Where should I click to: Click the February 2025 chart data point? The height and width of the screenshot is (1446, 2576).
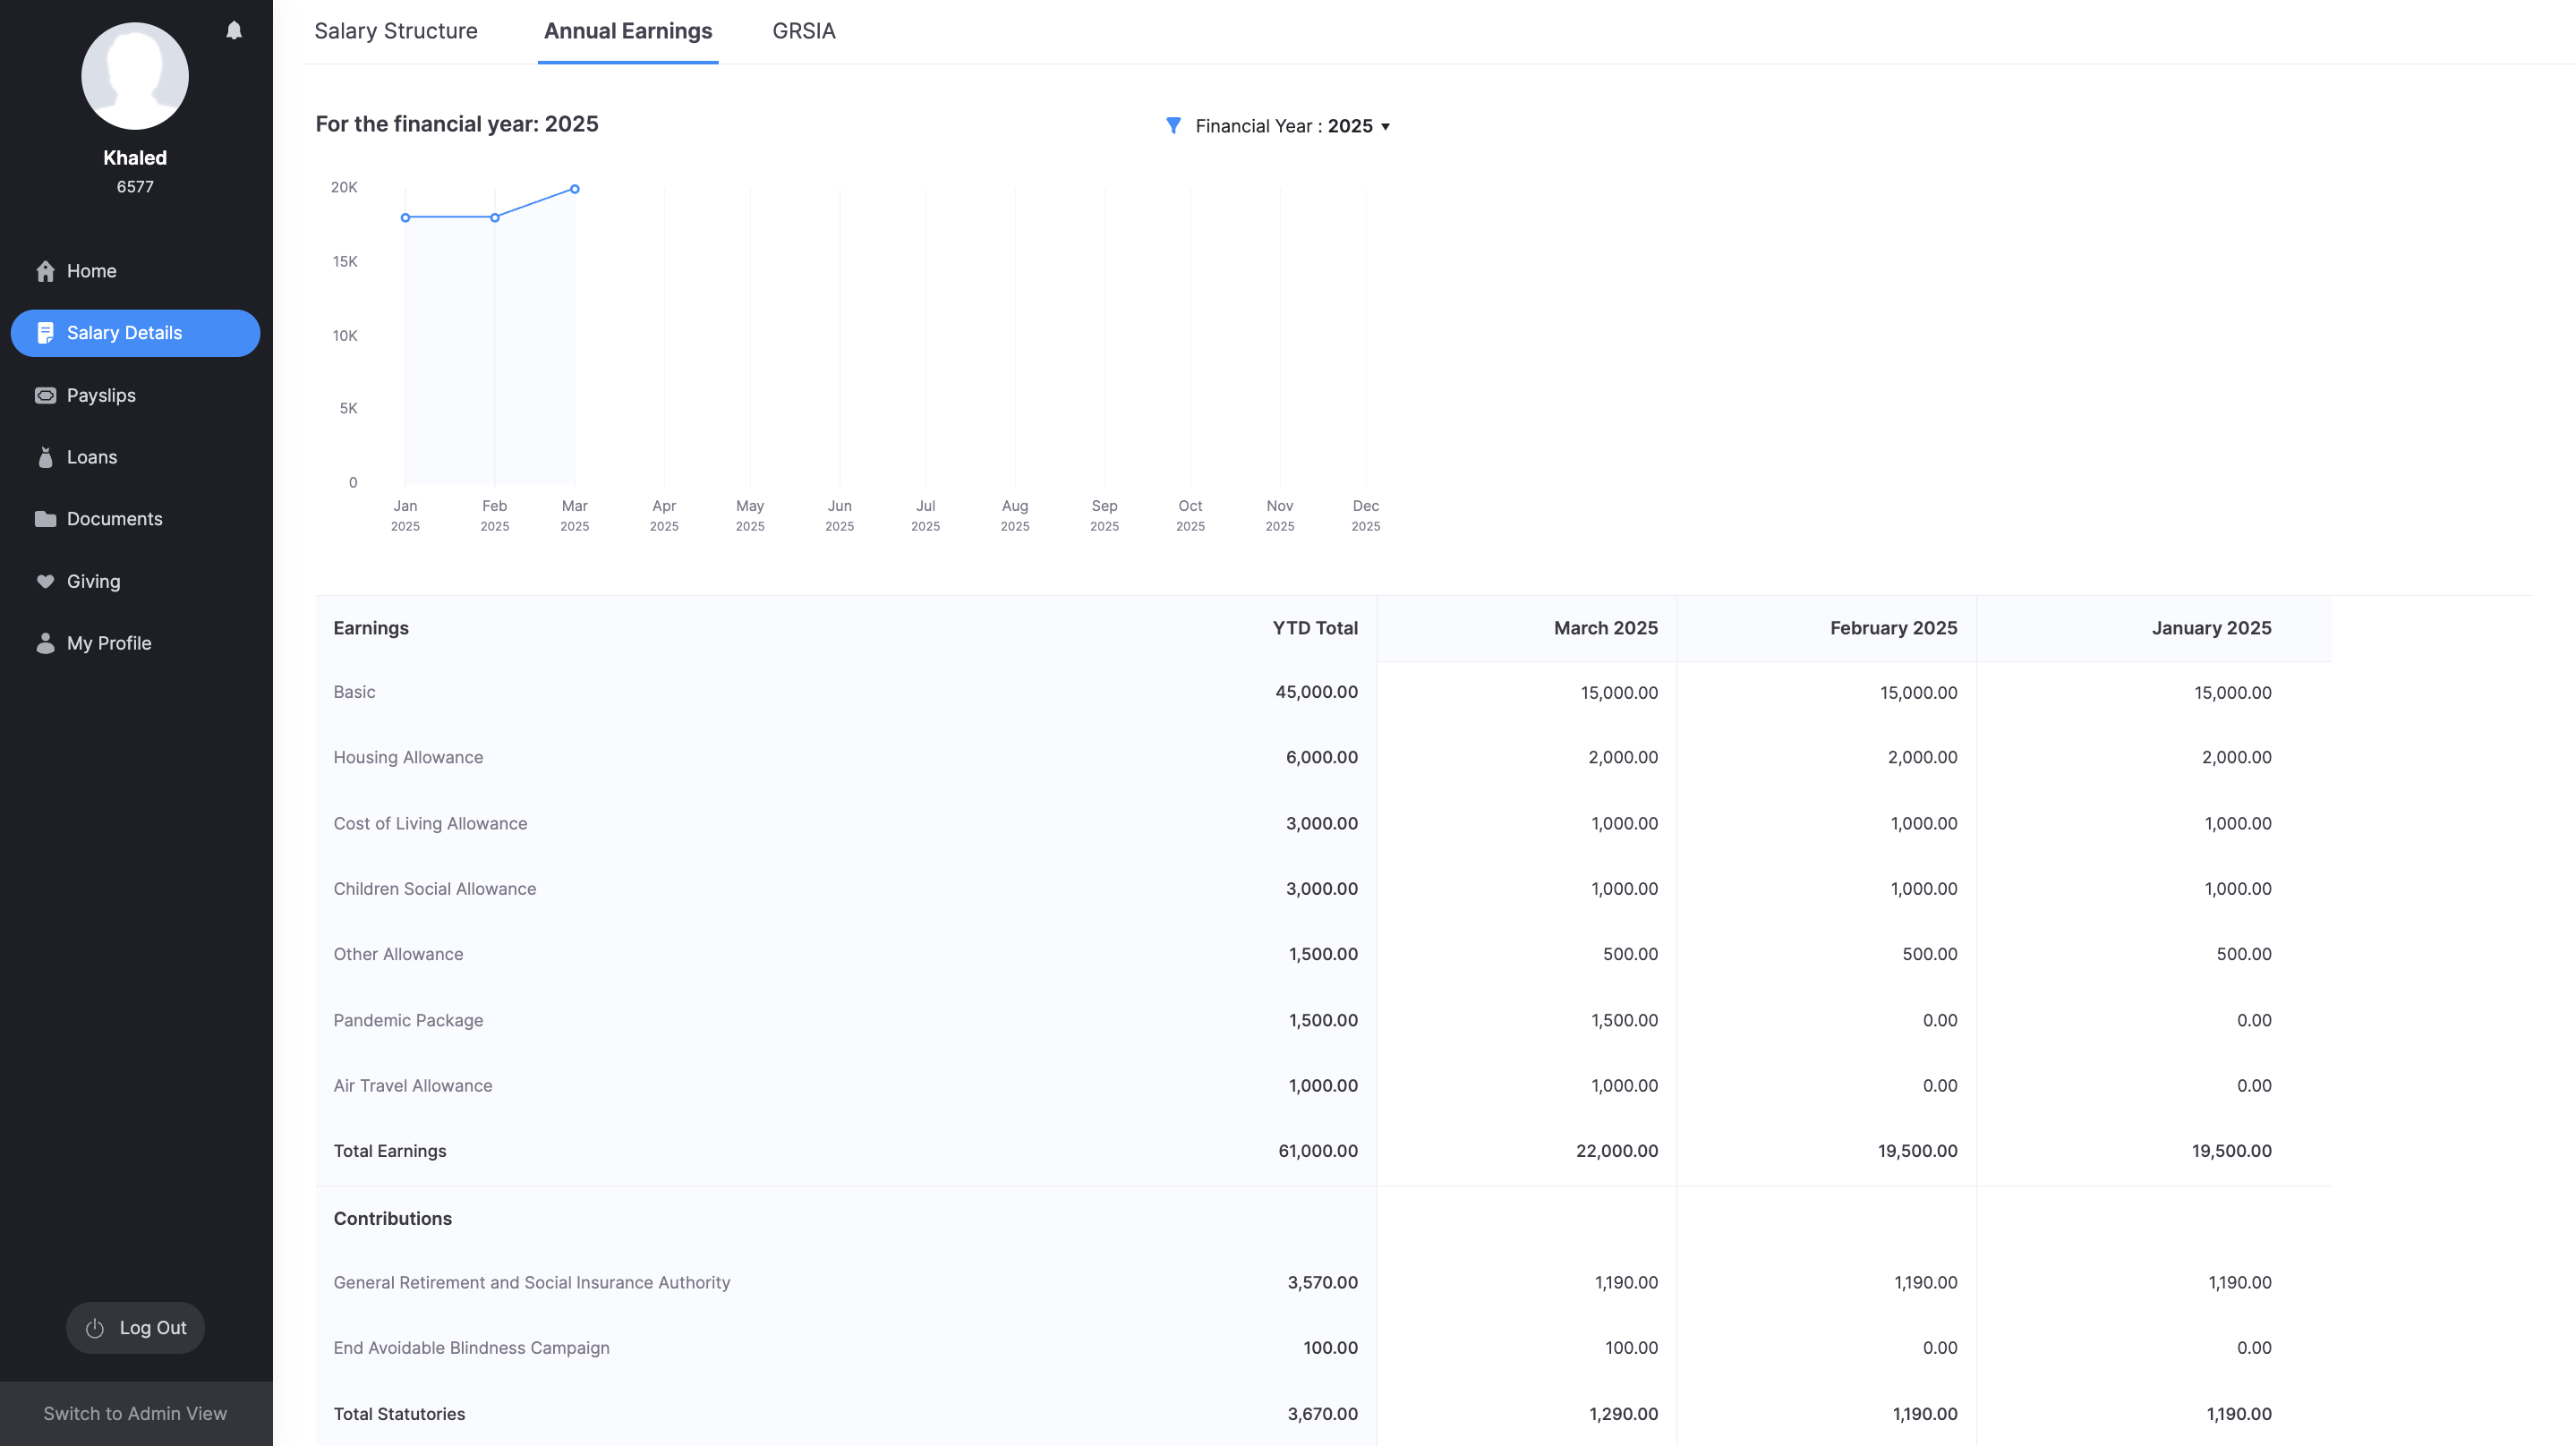click(495, 218)
